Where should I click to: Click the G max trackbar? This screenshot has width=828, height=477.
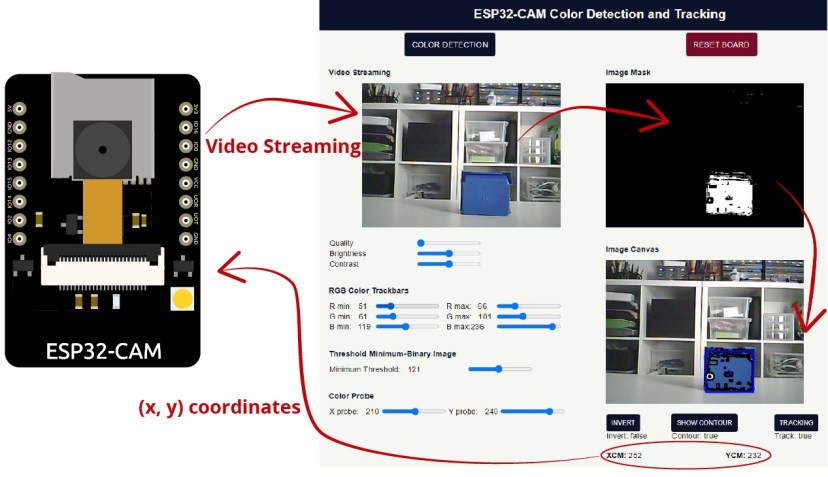pos(528,316)
